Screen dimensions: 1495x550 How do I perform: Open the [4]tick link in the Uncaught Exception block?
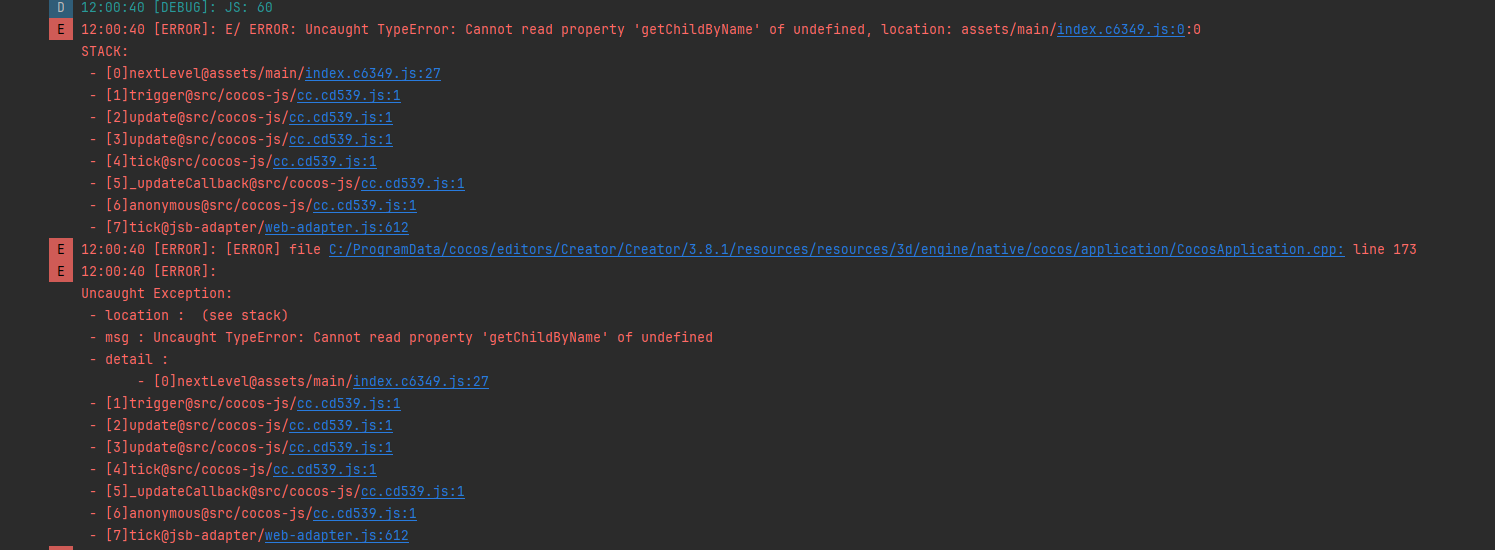coord(324,469)
